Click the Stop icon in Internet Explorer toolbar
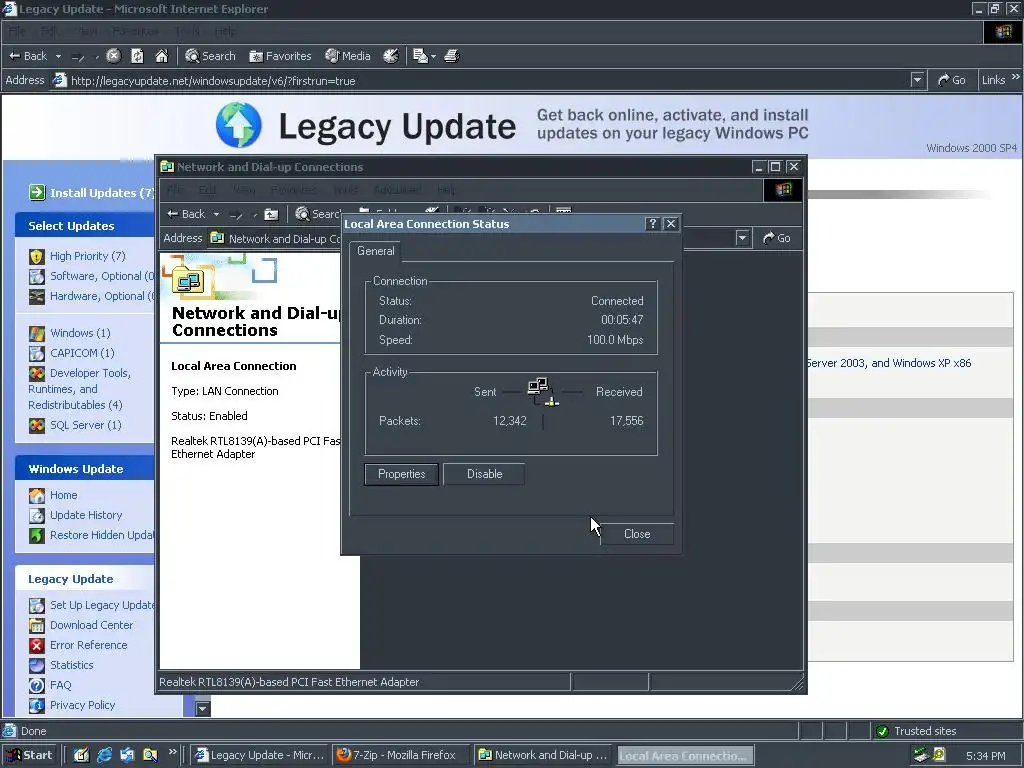This screenshot has height=768, width=1024. (x=114, y=56)
